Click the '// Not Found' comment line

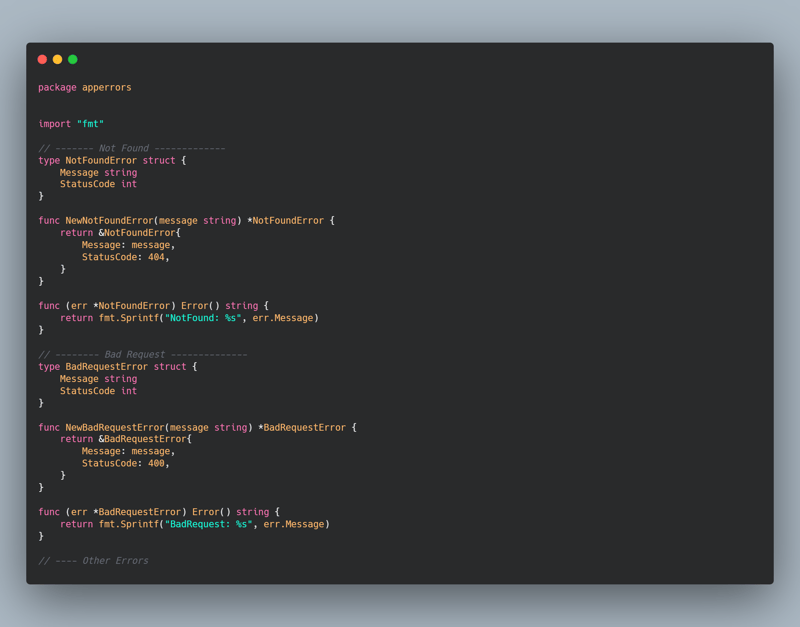tap(132, 148)
